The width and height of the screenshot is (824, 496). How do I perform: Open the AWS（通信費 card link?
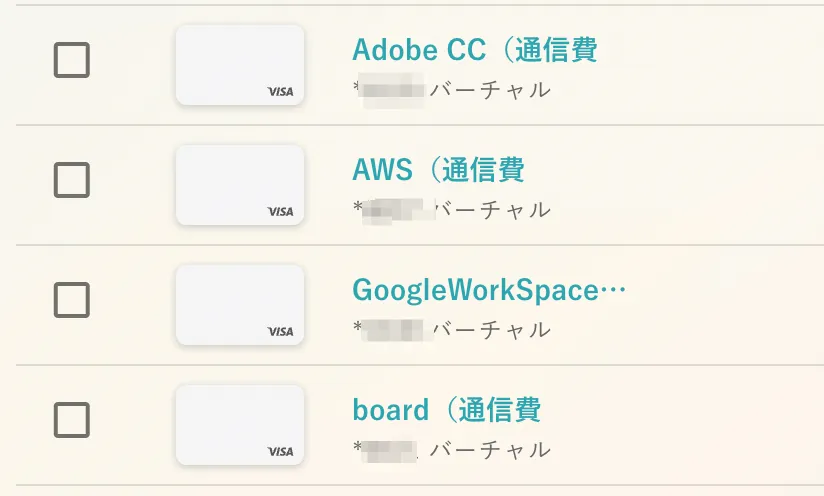click(x=438, y=170)
